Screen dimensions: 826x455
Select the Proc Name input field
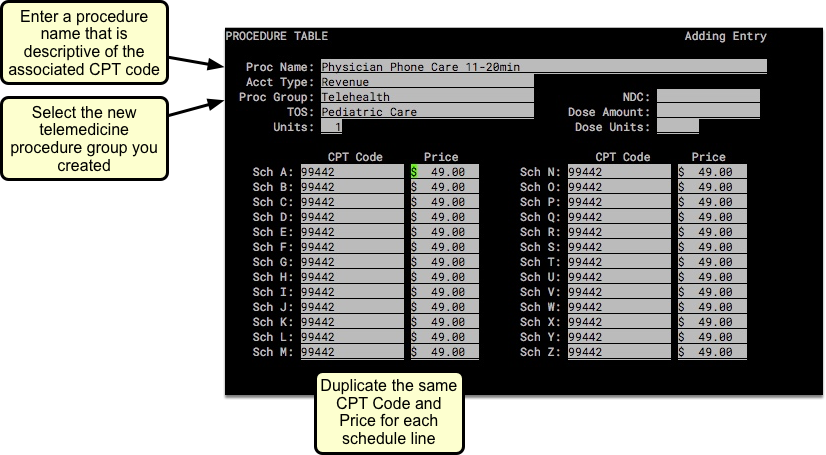tap(544, 66)
